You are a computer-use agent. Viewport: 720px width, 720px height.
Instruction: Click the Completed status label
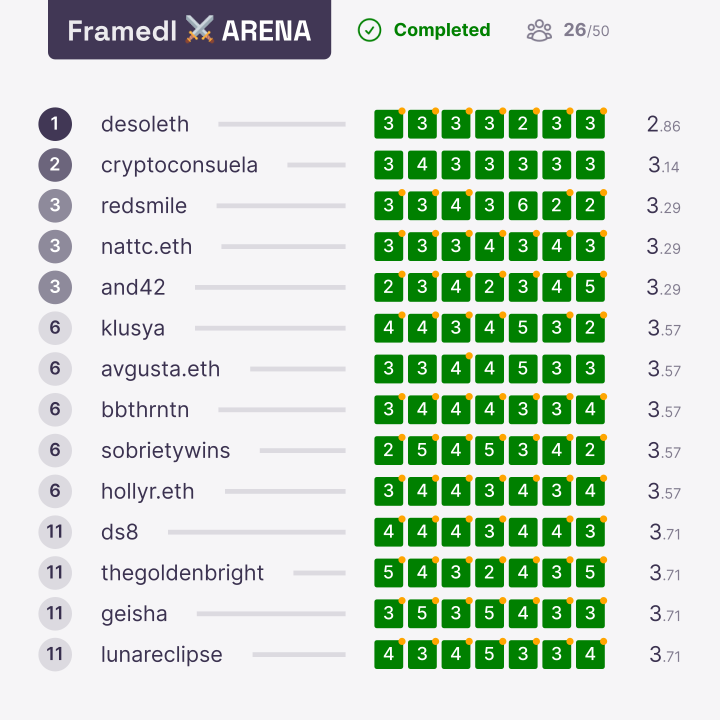coord(442,30)
